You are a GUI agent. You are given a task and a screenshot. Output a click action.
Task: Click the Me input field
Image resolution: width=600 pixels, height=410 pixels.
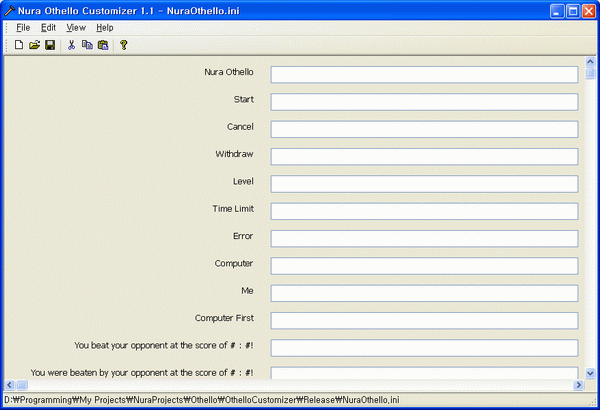tap(424, 293)
